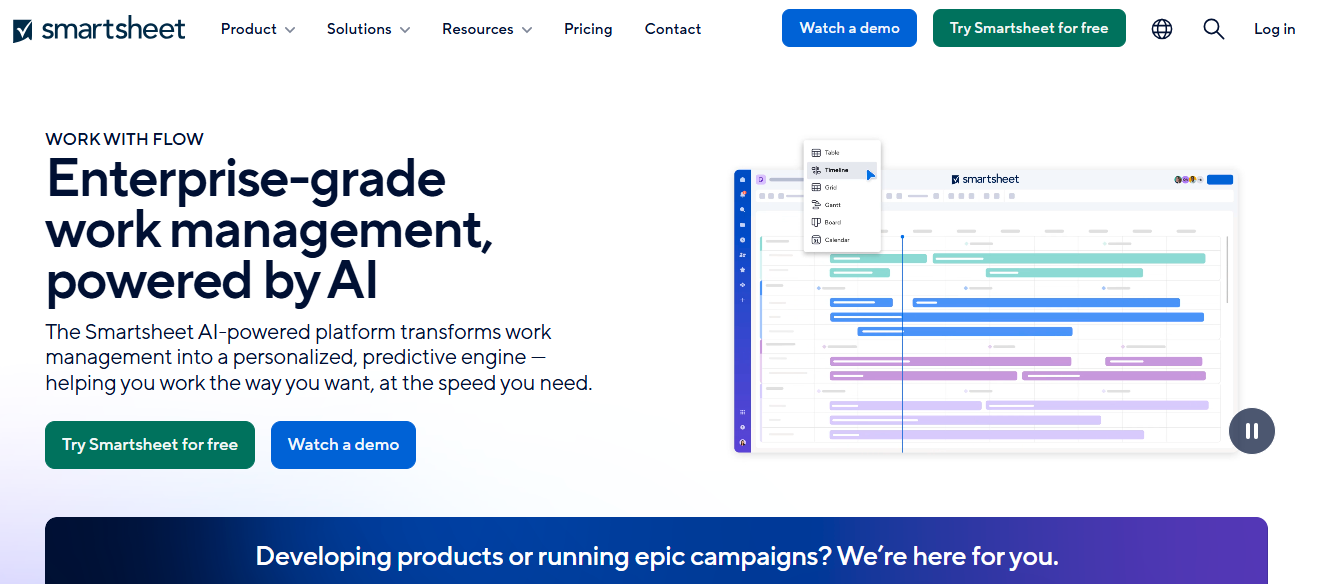Expand the Product menu
This screenshot has width=1320, height=584.
(x=258, y=29)
